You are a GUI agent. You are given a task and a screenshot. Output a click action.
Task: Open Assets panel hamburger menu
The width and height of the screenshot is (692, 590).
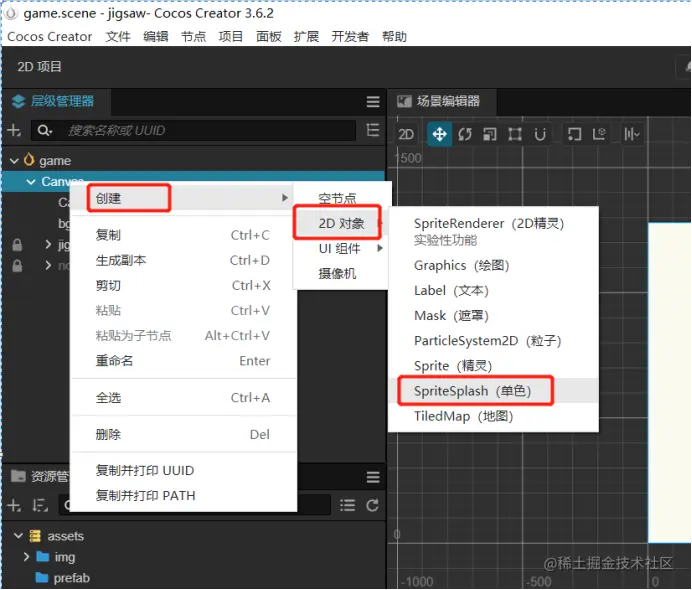[x=373, y=477]
